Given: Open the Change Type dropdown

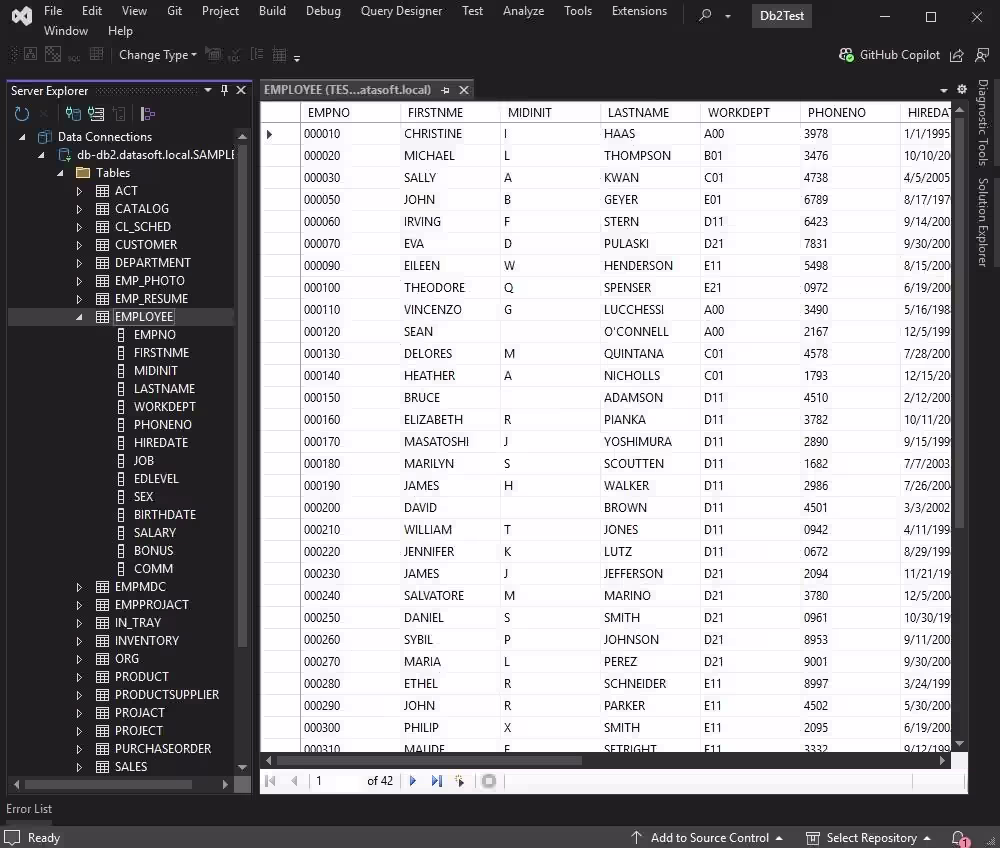Looking at the screenshot, I should pyautogui.click(x=158, y=55).
